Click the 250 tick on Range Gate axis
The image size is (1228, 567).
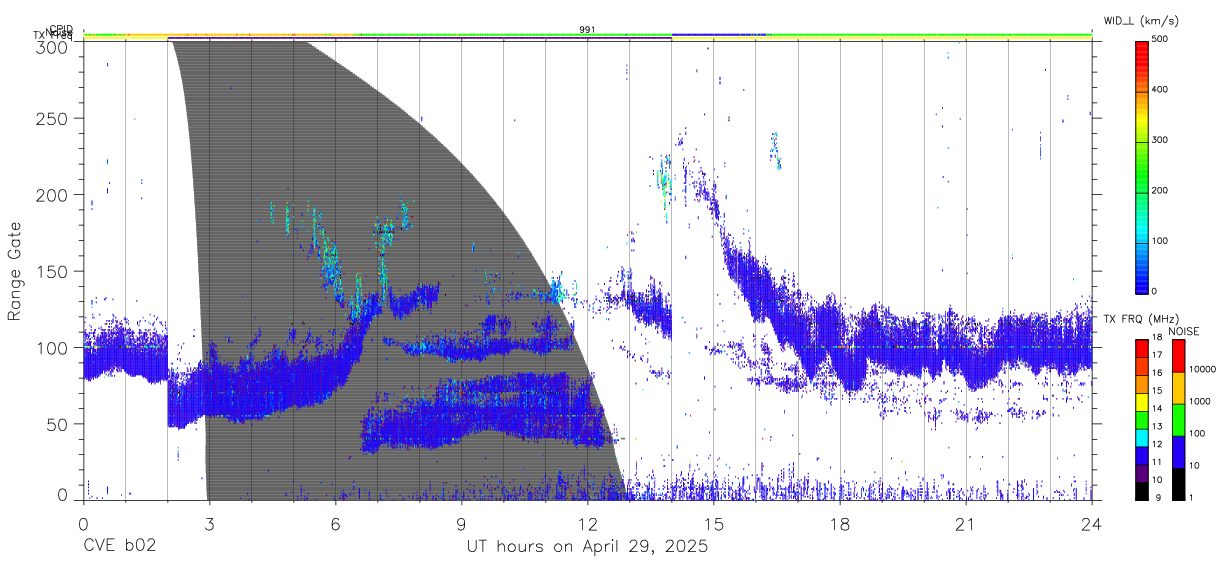[54, 118]
